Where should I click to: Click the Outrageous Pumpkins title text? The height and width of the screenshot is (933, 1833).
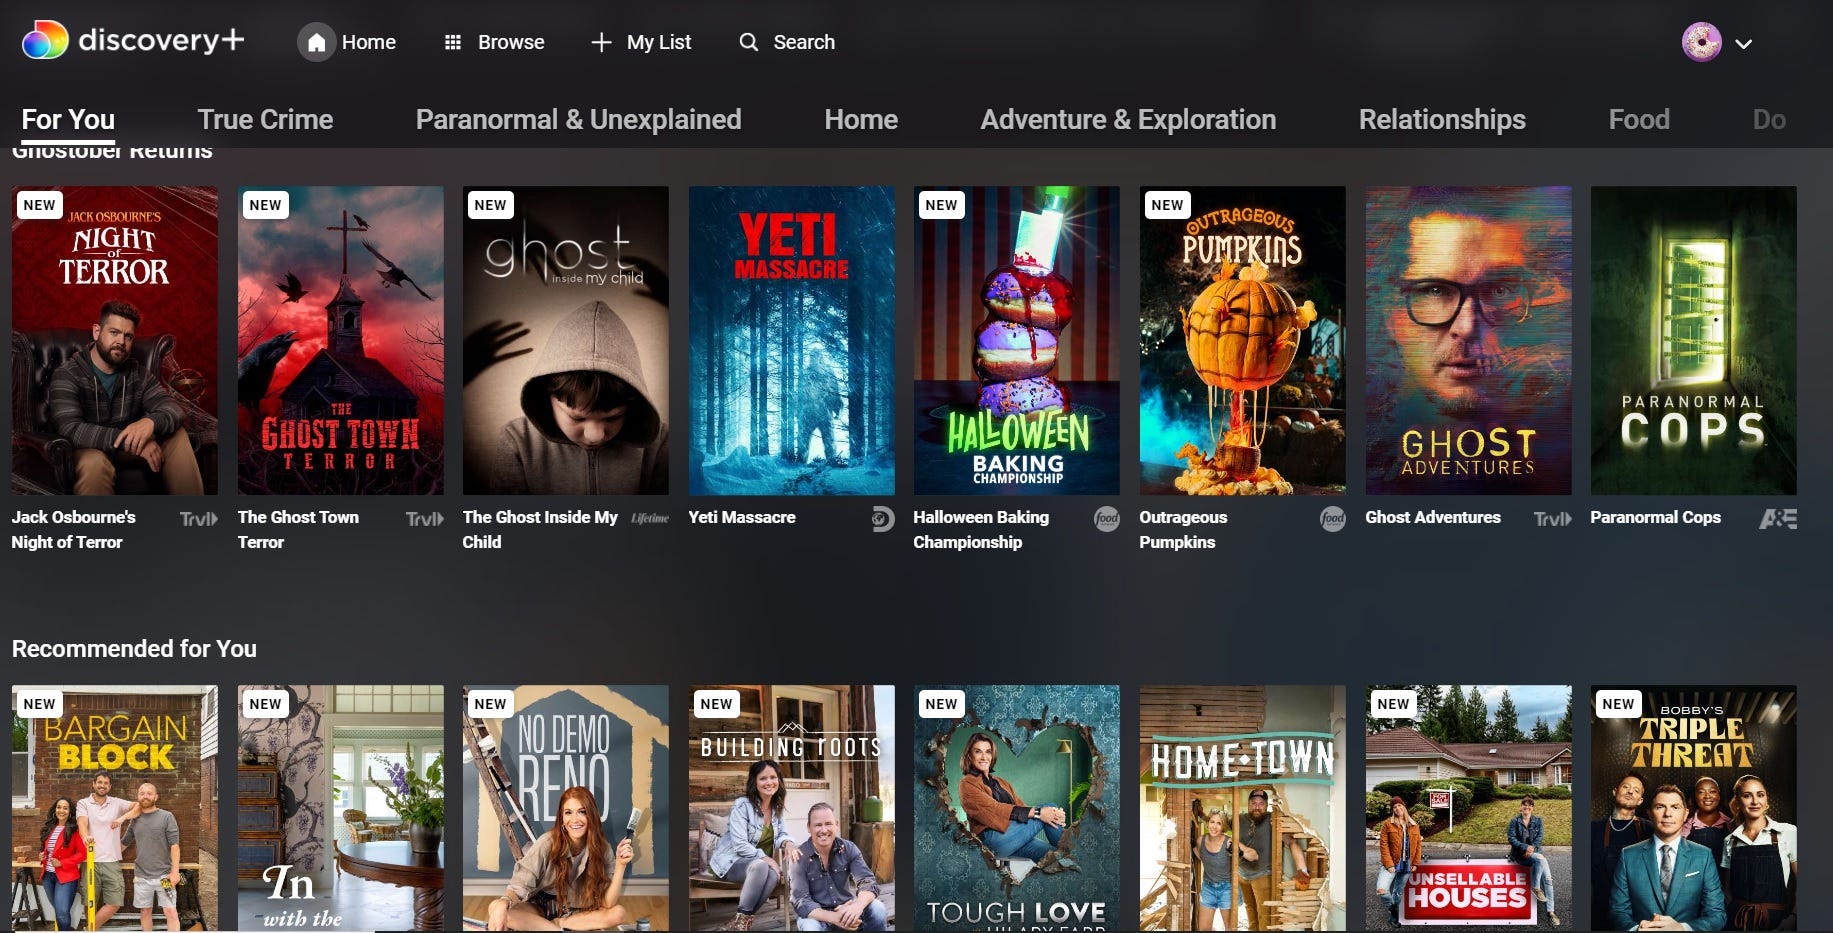click(x=1183, y=530)
